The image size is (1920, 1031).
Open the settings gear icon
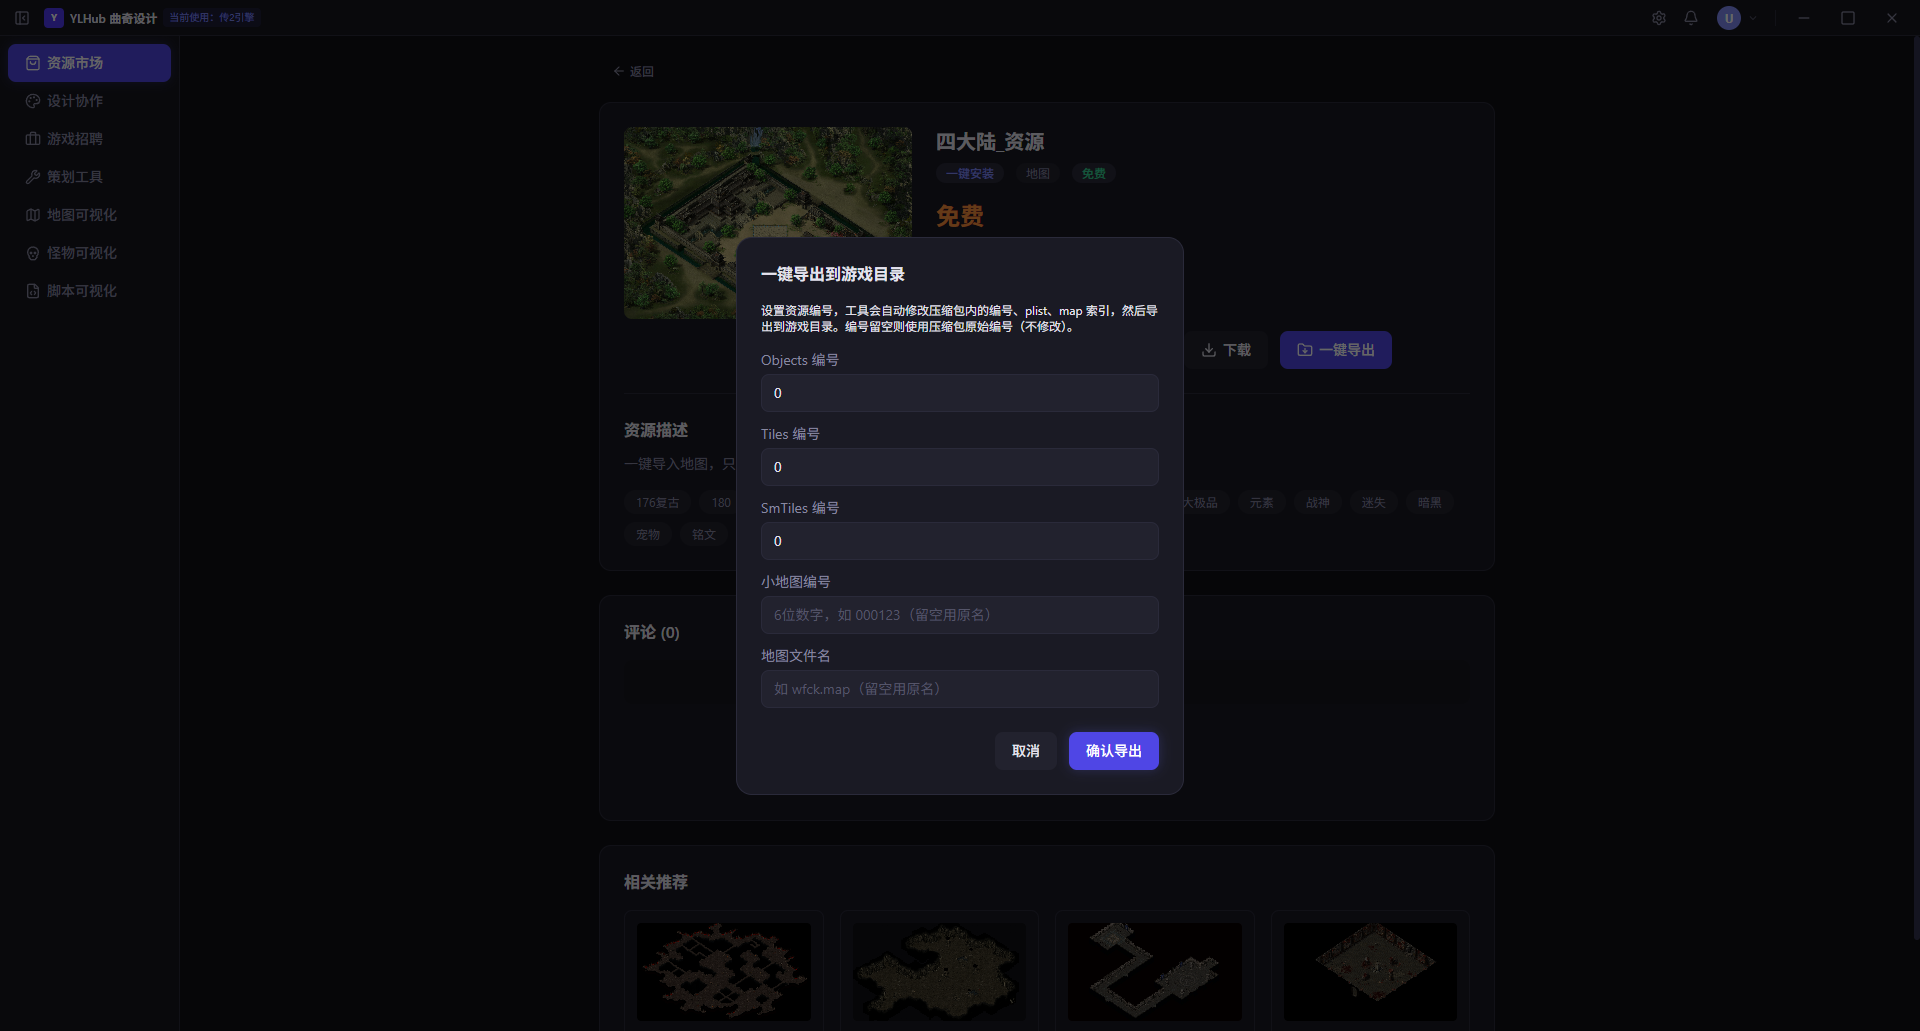pyautogui.click(x=1659, y=18)
